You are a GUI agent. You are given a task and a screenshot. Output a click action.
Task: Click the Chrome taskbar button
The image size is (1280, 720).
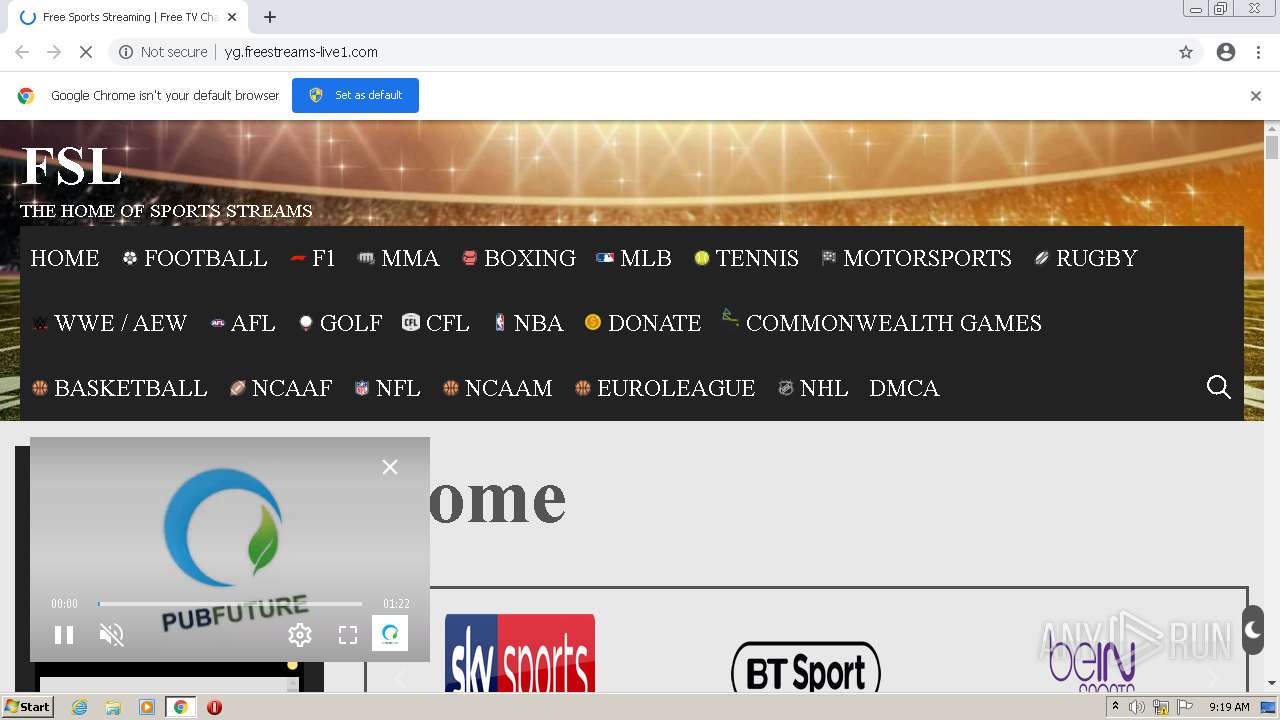tap(180, 707)
